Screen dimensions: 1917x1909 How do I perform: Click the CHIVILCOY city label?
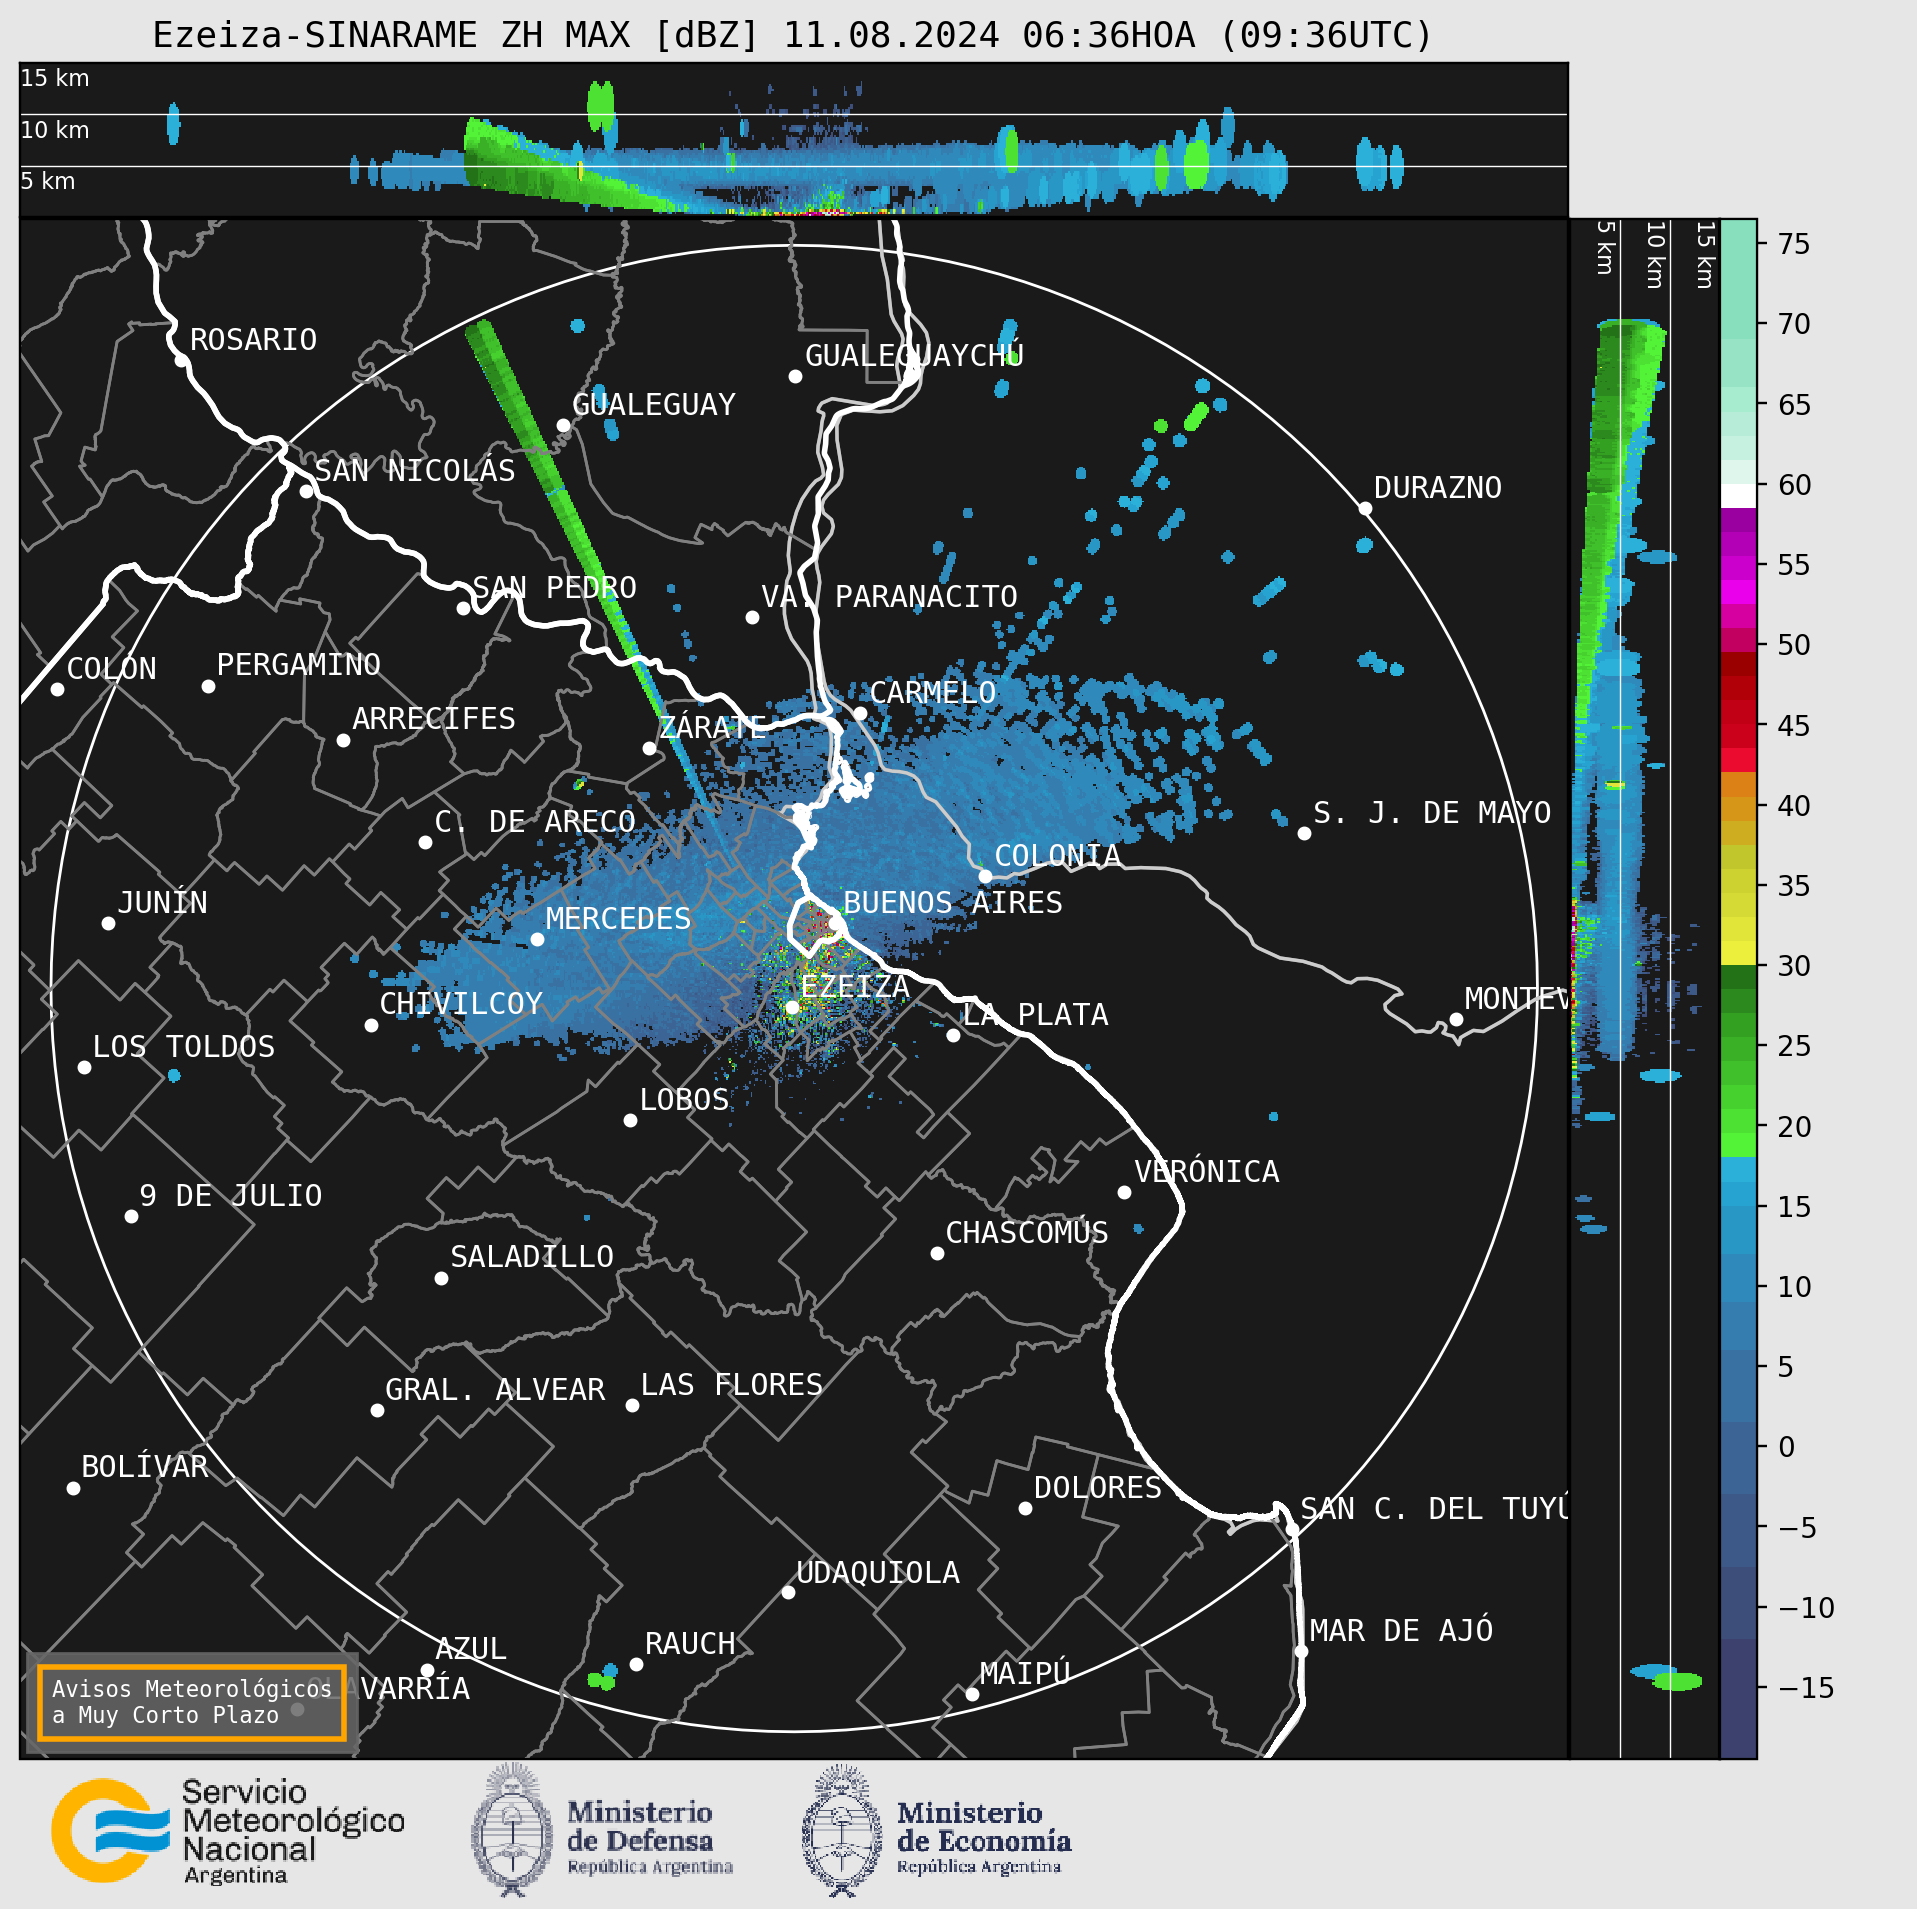click(x=461, y=1004)
